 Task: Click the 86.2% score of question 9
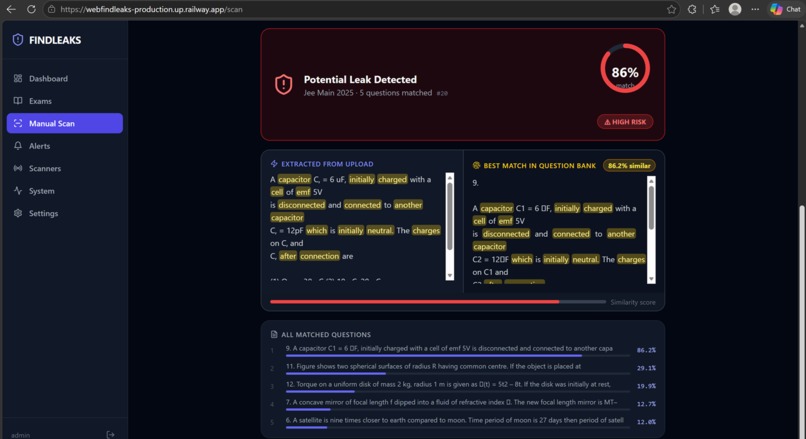(x=646, y=350)
